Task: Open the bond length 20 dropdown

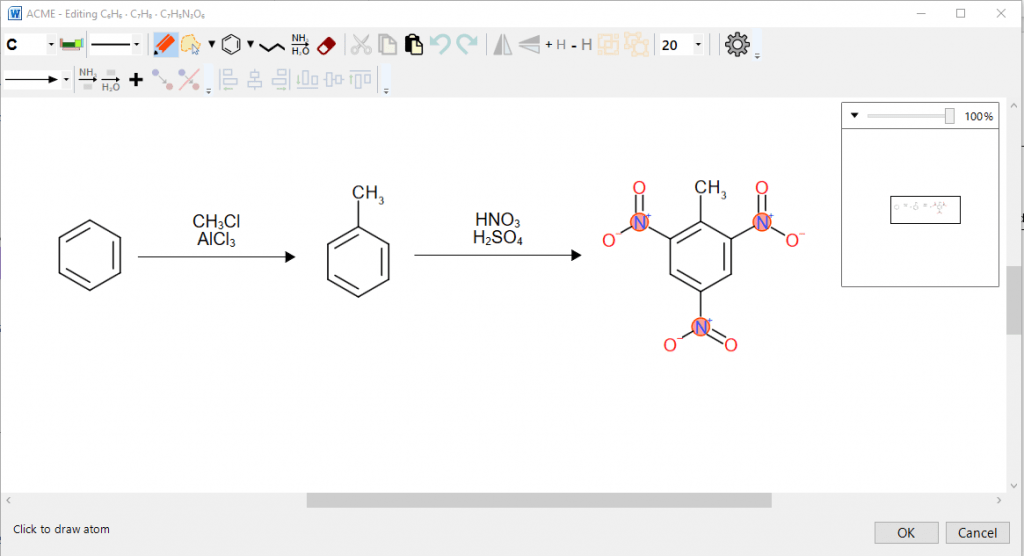Action: [x=697, y=45]
